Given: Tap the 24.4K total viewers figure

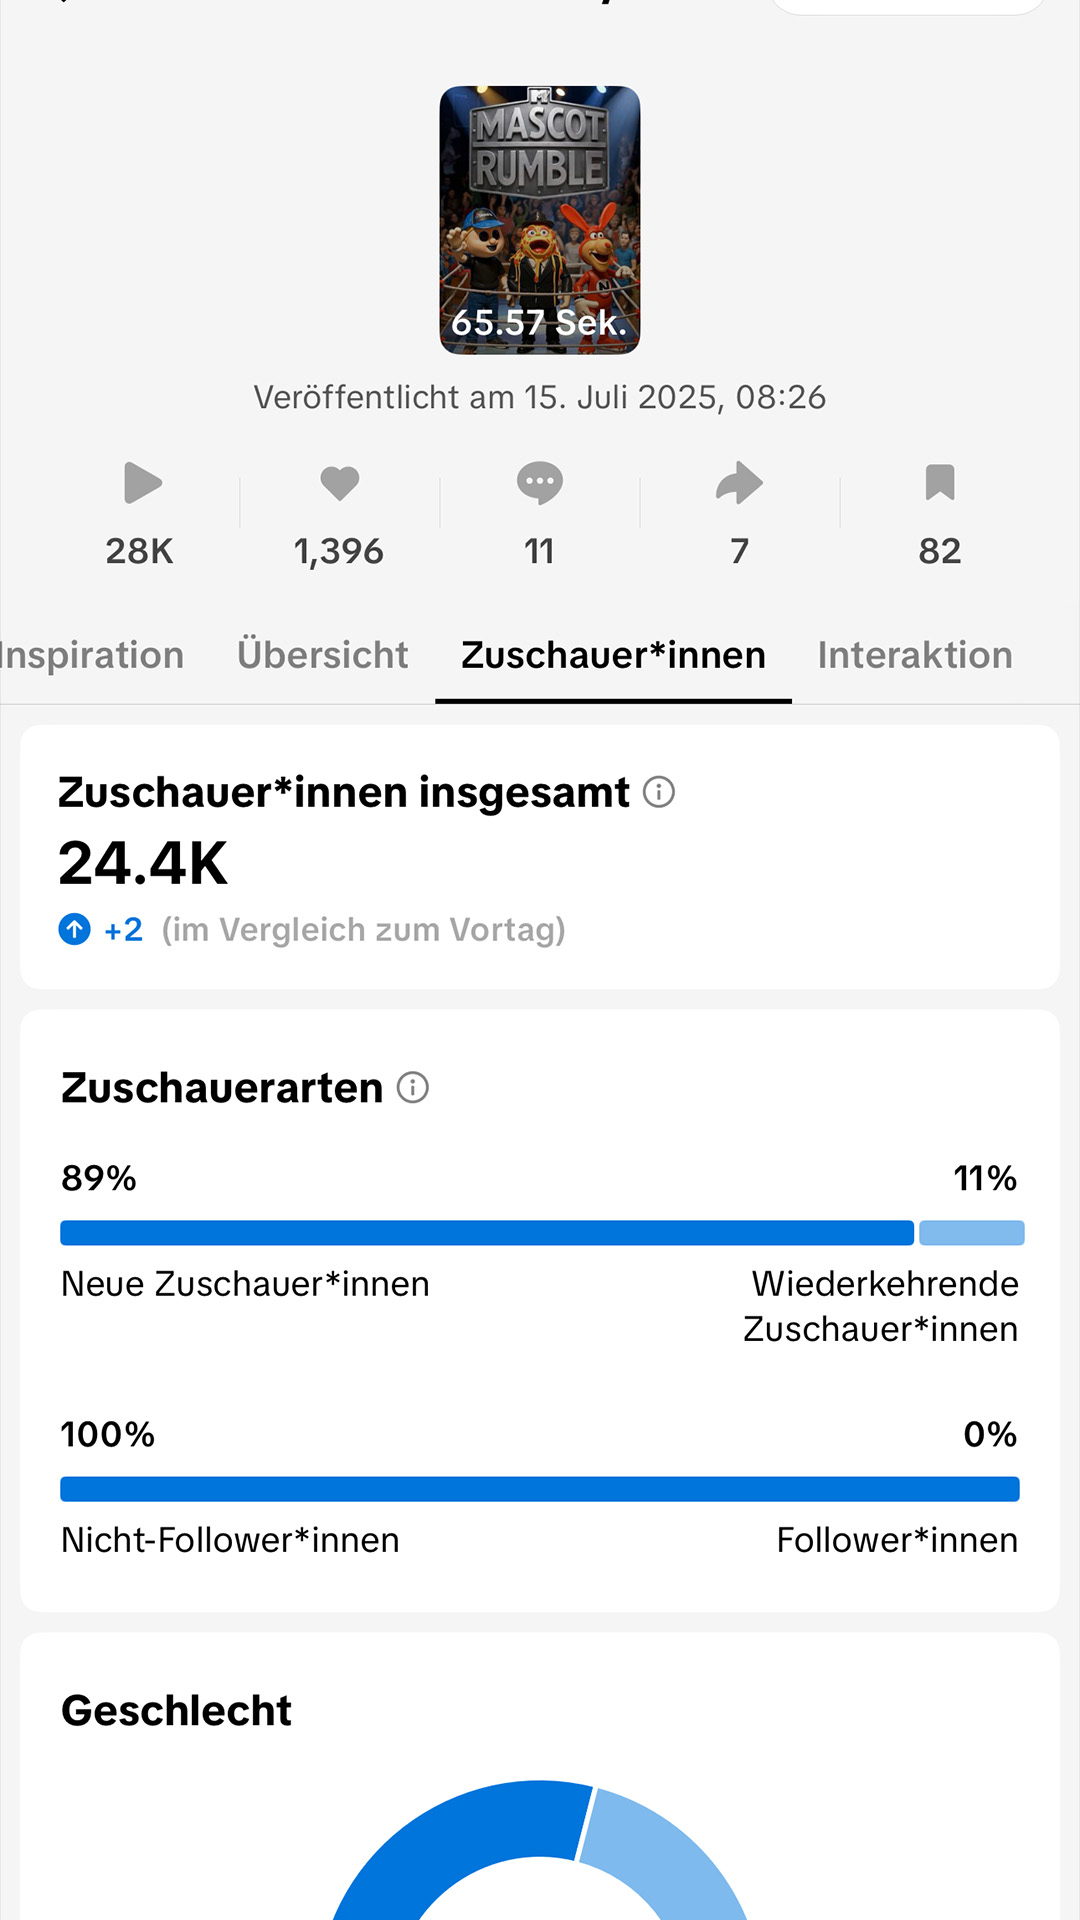Looking at the screenshot, I should (143, 863).
